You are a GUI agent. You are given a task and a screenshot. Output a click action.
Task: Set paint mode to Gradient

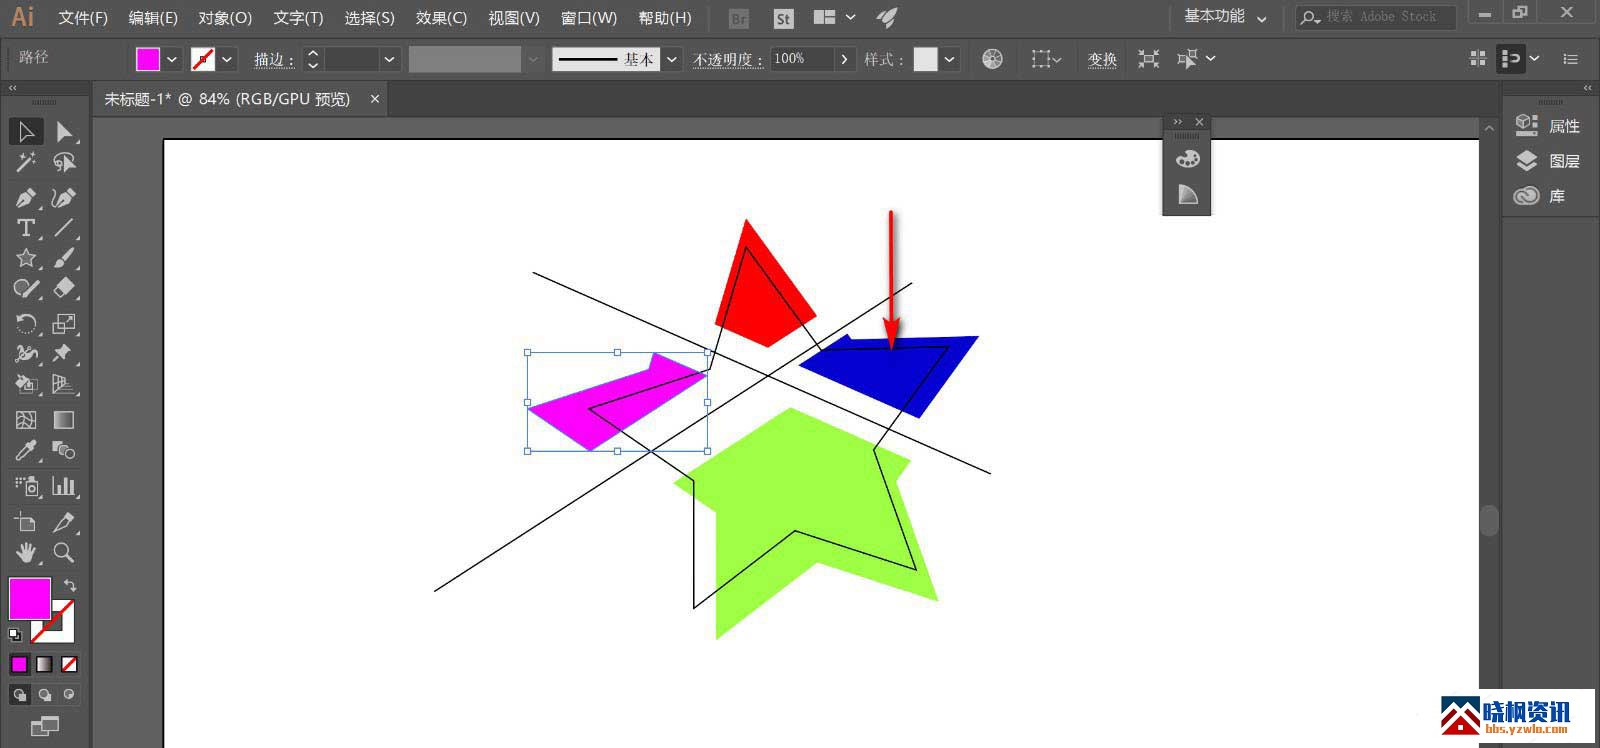click(44, 664)
